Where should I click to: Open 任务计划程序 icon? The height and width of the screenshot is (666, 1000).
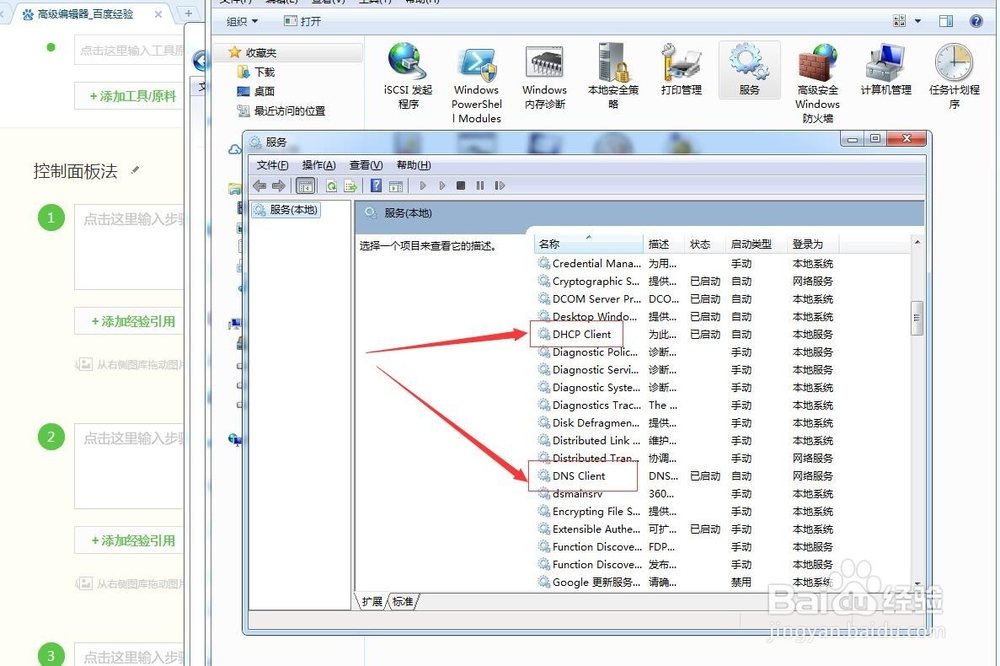tap(954, 77)
